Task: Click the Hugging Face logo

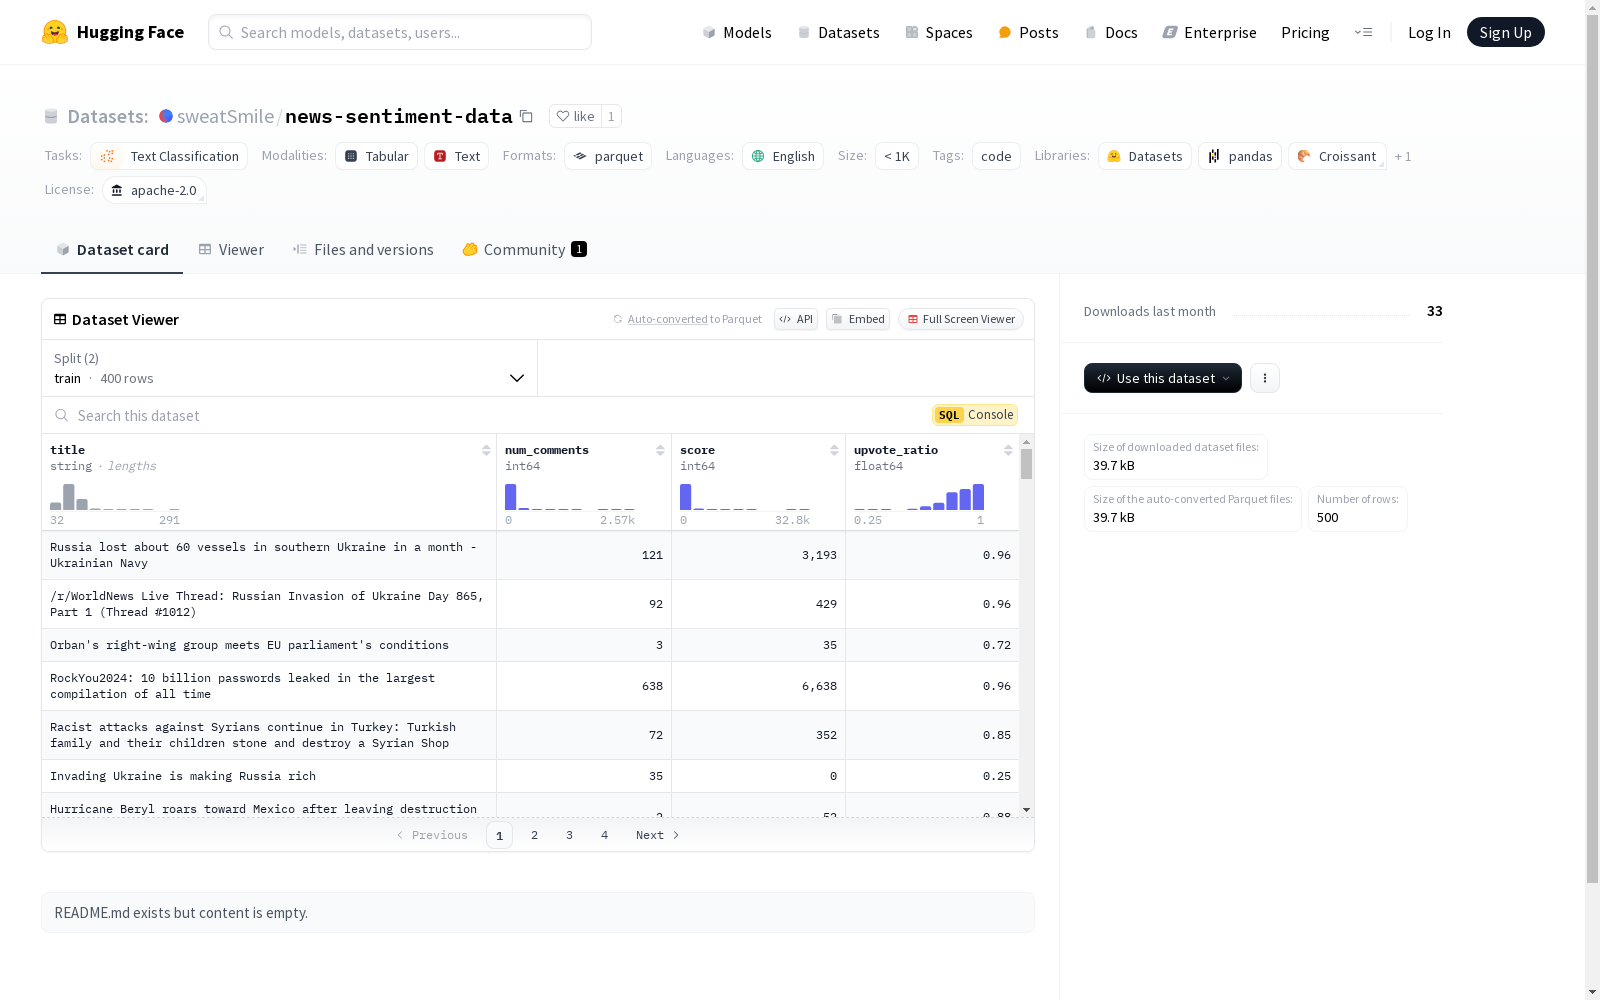Action: tap(113, 32)
